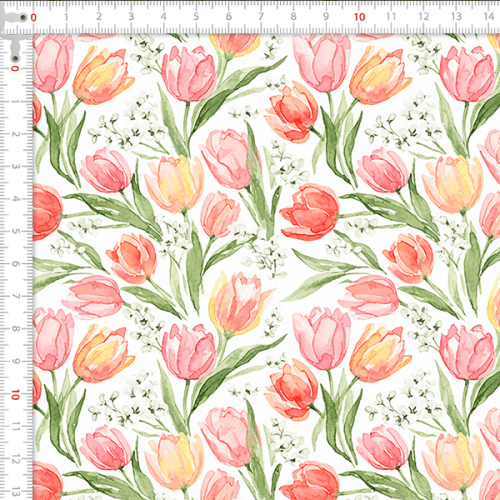Click the red 0 on the horizontal ruler
Viewport: 500px width, 500px height.
click(x=33, y=17)
